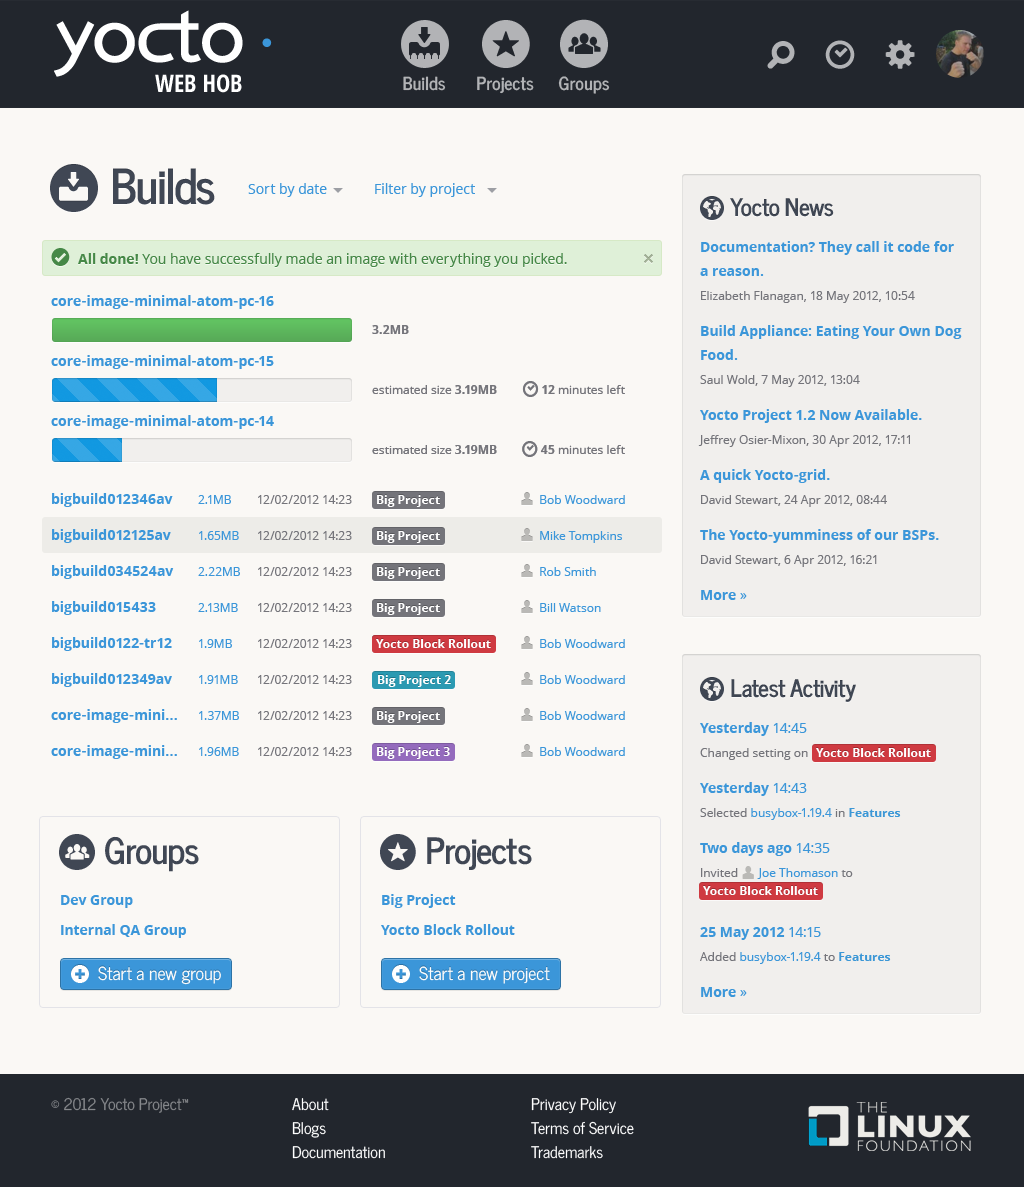Click the Start a new project button

pyautogui.click(x=471, y=974)
